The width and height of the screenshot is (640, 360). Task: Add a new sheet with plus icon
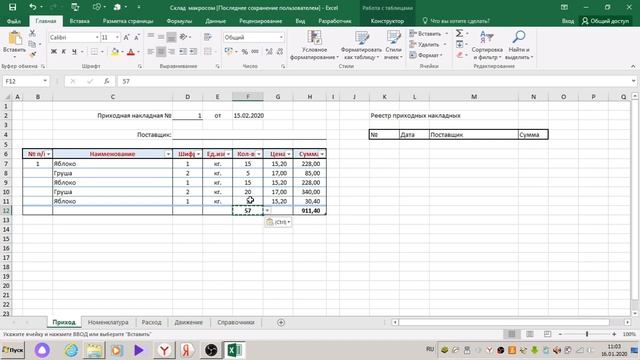tap(281, 322)
